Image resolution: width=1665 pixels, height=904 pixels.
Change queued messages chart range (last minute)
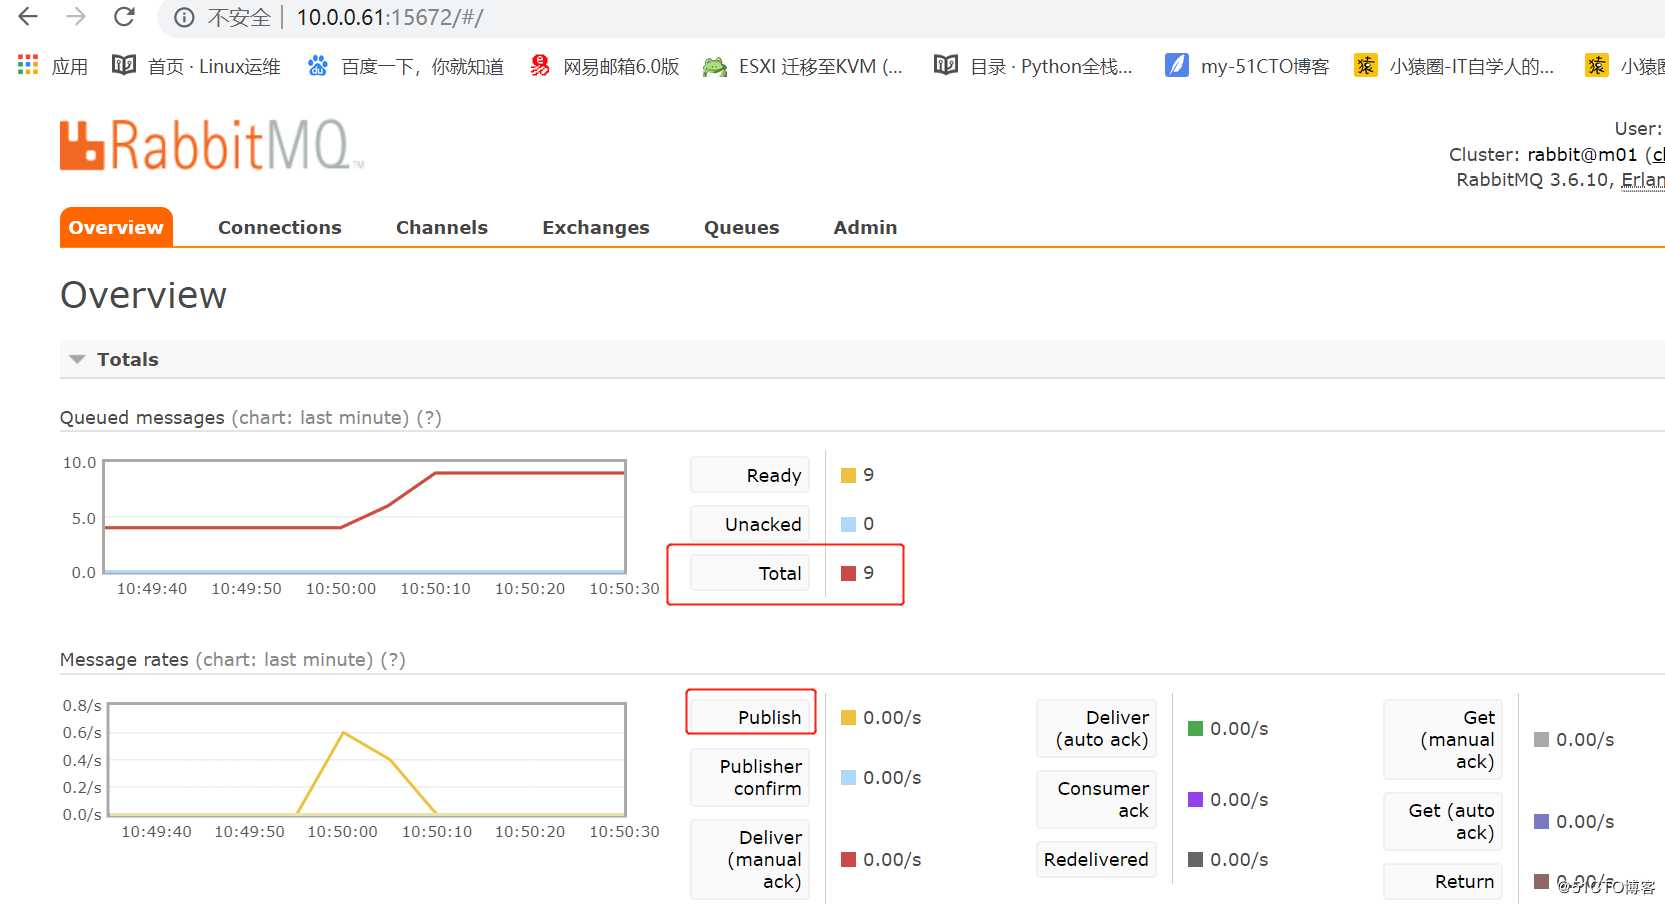click(320, 417)
